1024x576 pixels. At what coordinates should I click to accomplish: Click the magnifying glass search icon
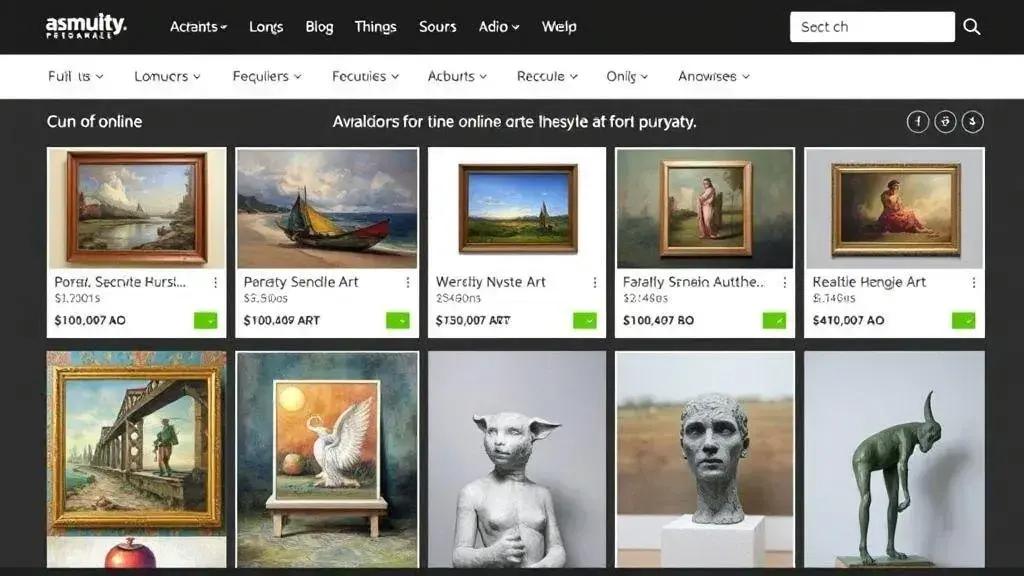click(x=971, y=27)
